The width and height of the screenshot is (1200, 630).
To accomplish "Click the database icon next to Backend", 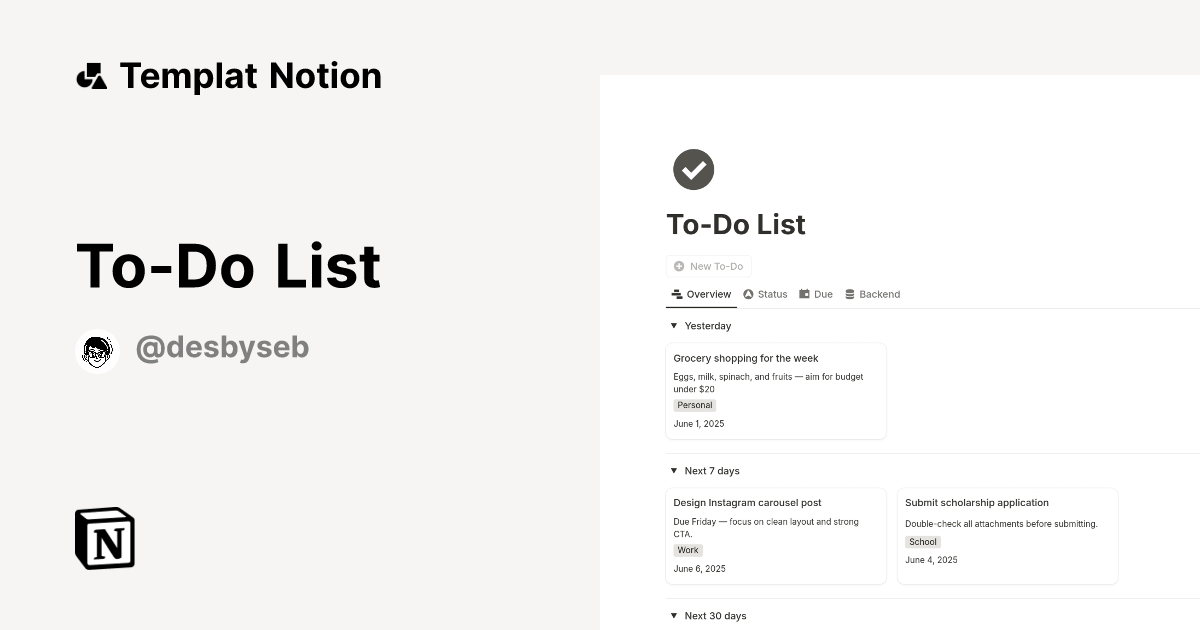I will click(x=849, y=294).
